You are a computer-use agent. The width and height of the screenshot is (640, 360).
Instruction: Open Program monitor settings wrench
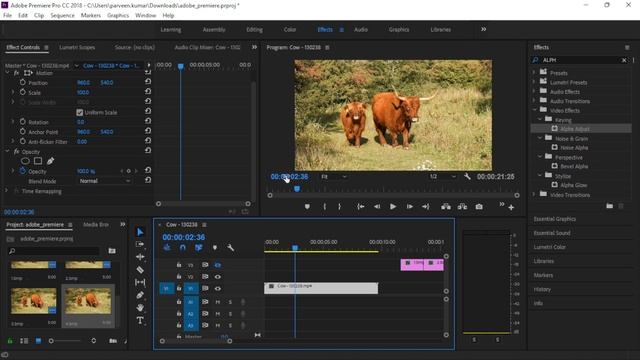pos(467,176)
